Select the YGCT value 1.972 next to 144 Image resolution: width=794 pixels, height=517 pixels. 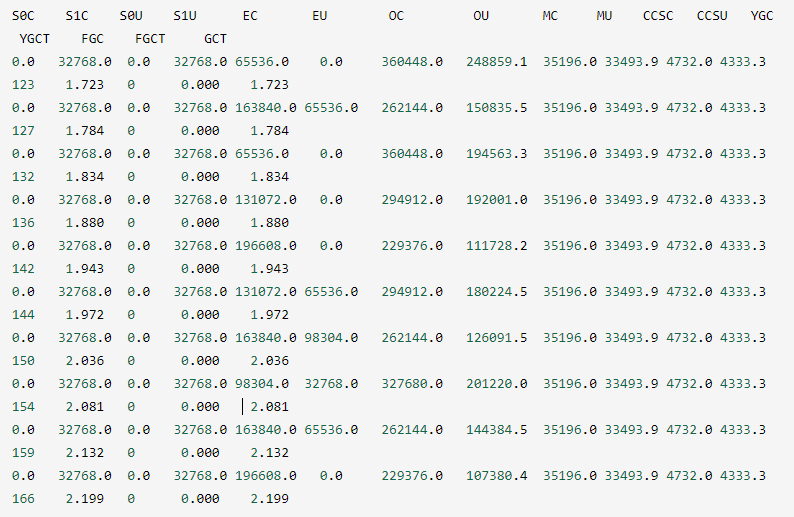pyautogui.click(x=85, y=315)
